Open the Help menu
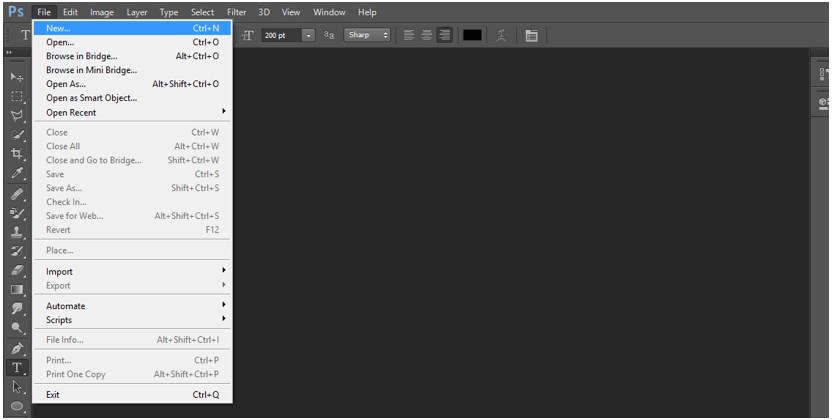Viewport: 832px width, 420px height. 367,12
